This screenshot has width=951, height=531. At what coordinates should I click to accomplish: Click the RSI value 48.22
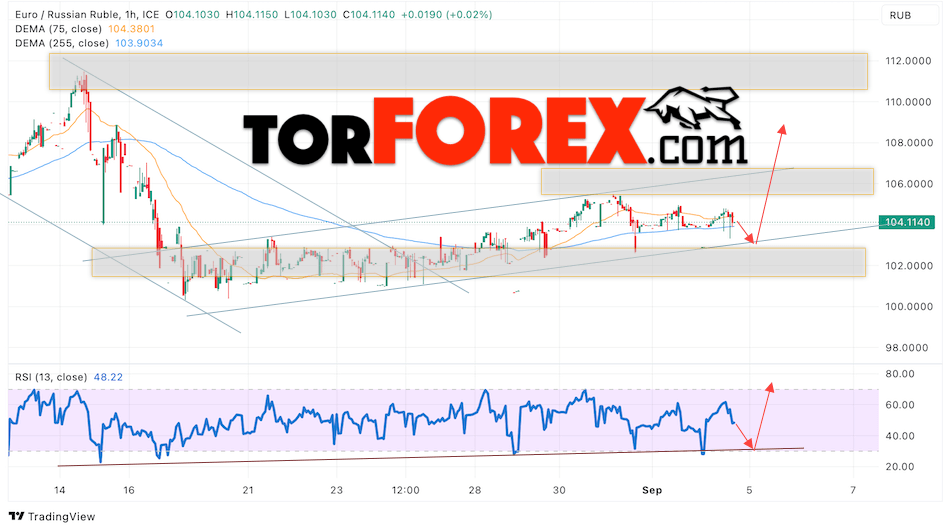coord(109,377)
